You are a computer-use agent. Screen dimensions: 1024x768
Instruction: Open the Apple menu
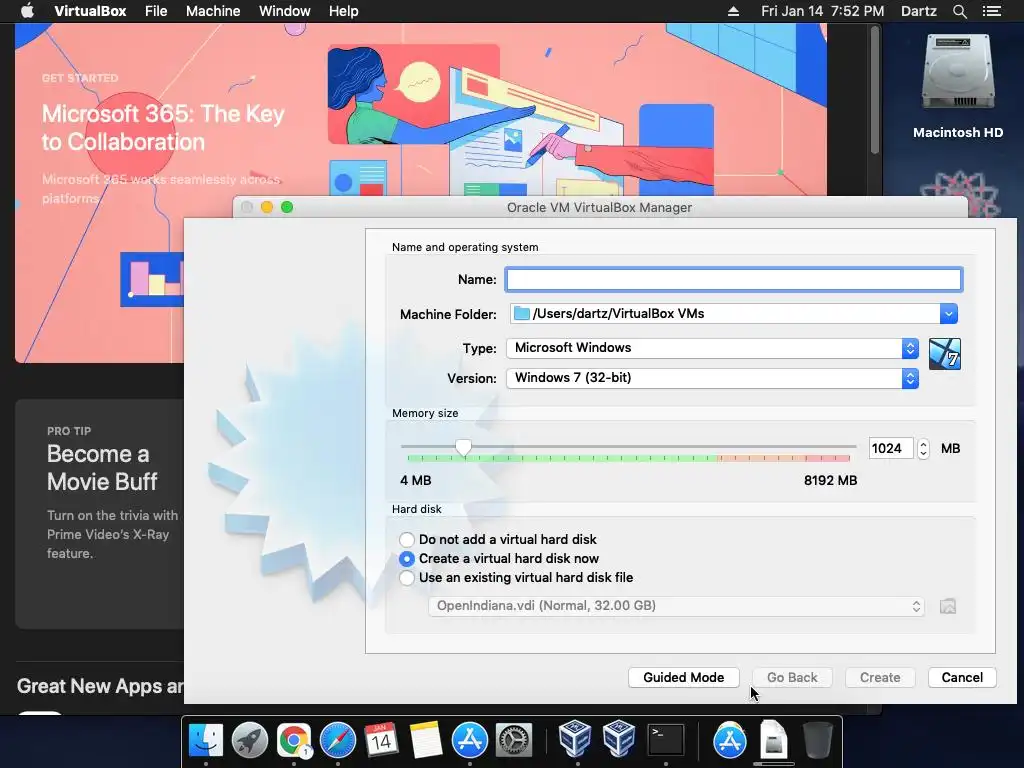(27, 11)
